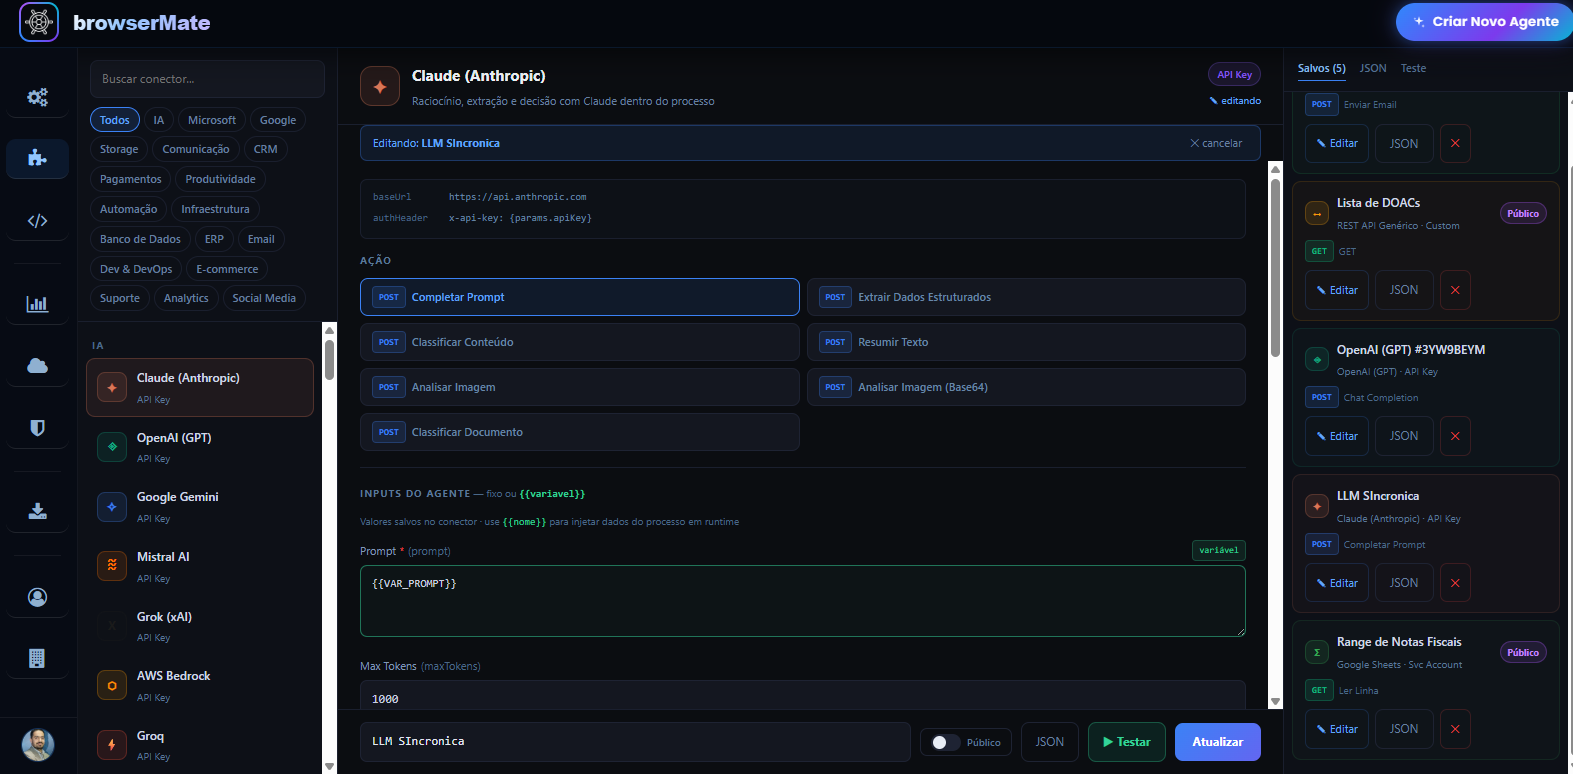Delete the LLM SIncronica saved connector
Screen dimensions: 1573x774
click(1455, 583)
